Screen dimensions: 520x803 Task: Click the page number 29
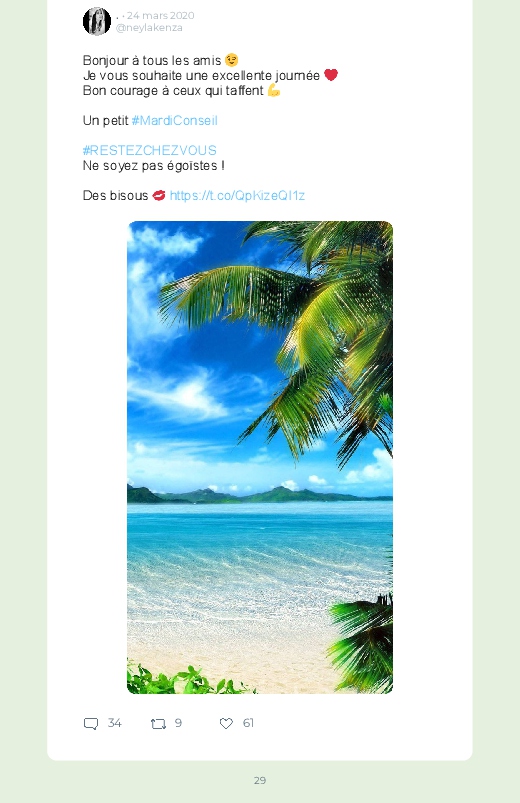pos(260,780)
